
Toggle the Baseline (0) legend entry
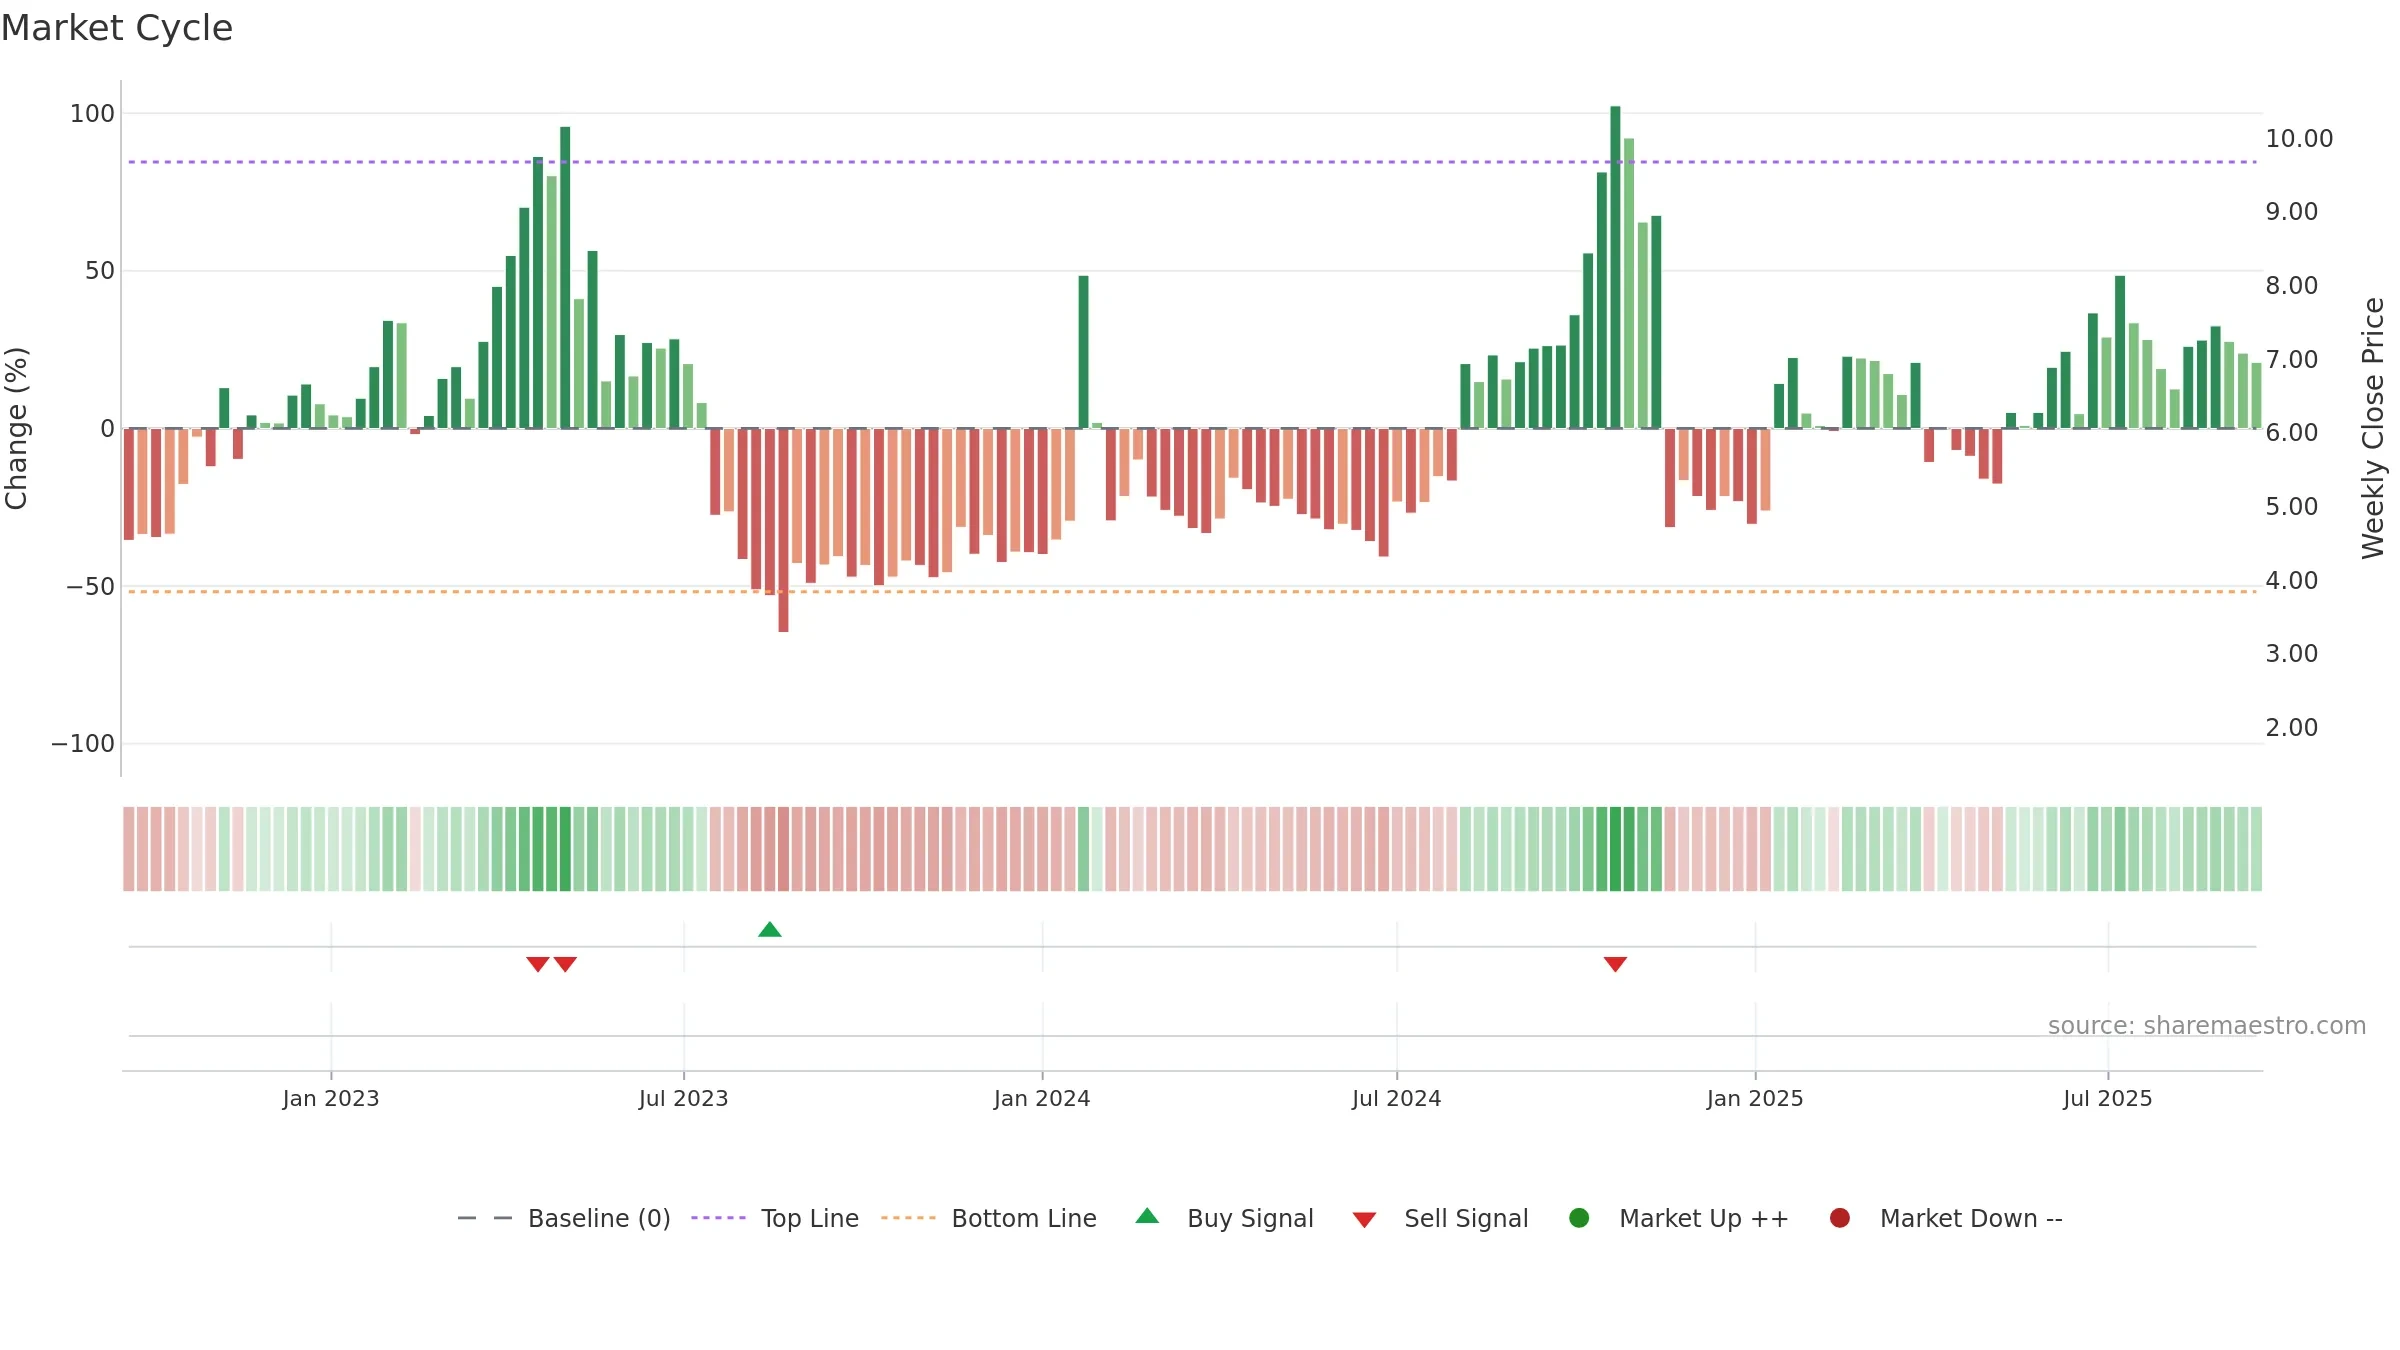(x=563, y=1218)
